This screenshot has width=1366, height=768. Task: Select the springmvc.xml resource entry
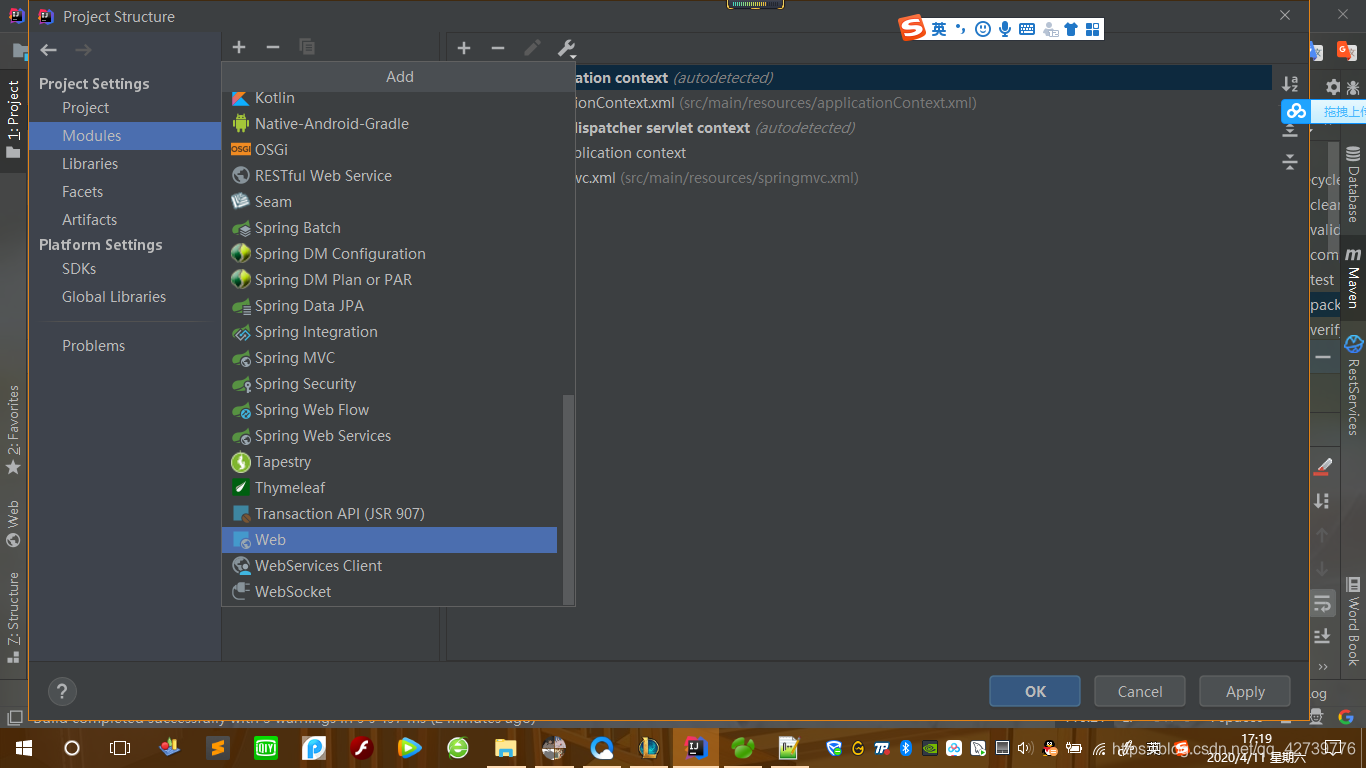point(717,178)
